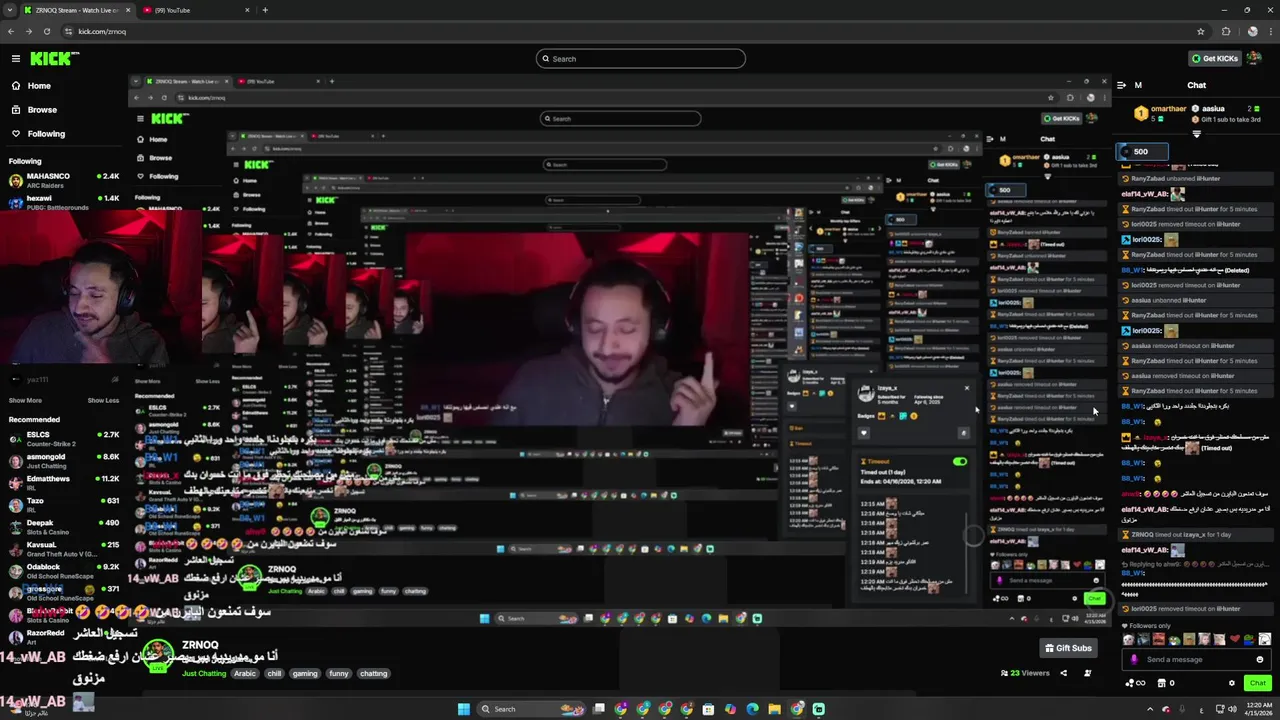1280x720 pixels.
Task: Open channel points icon beside infinity symbol
Action: [1130, 683]
